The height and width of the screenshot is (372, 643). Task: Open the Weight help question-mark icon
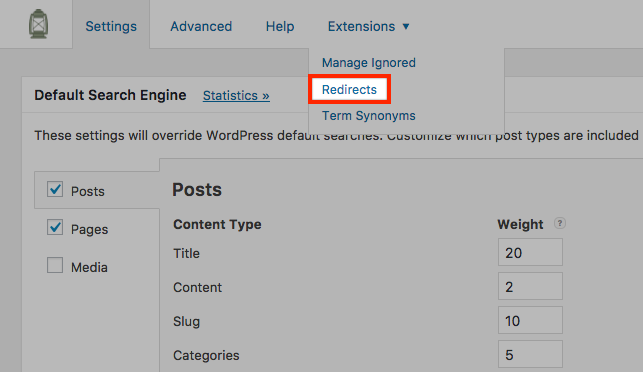tap(560, 223)
